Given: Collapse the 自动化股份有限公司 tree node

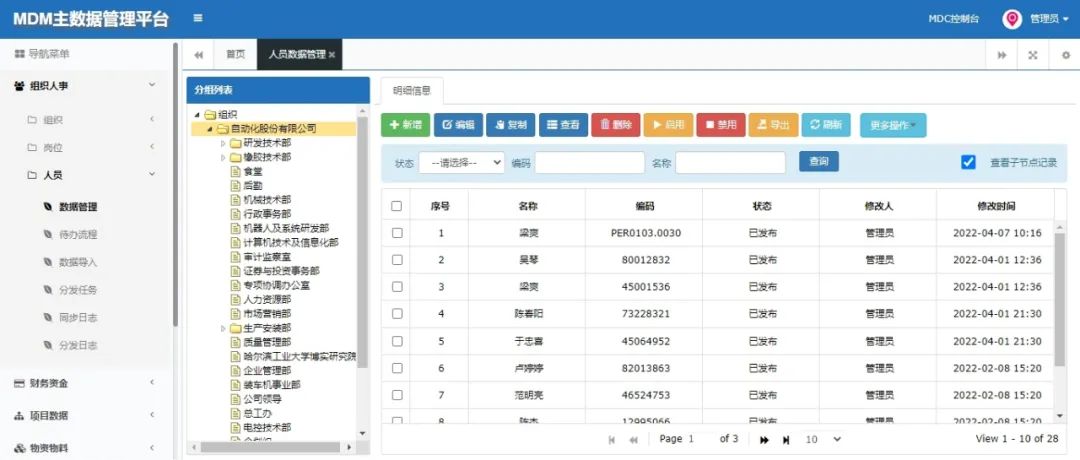Looking at the screenshot, I should (x=209, y=129).
